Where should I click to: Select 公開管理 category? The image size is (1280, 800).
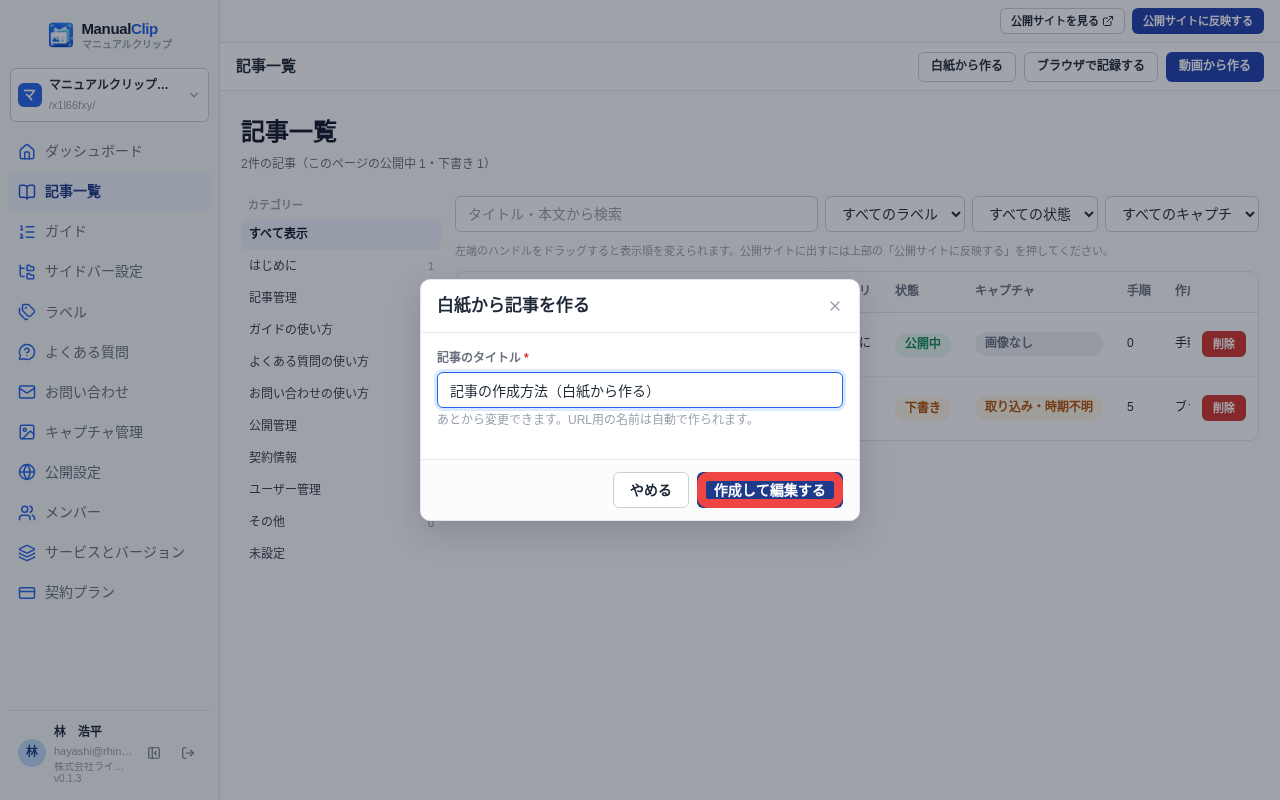pos(341,426)
